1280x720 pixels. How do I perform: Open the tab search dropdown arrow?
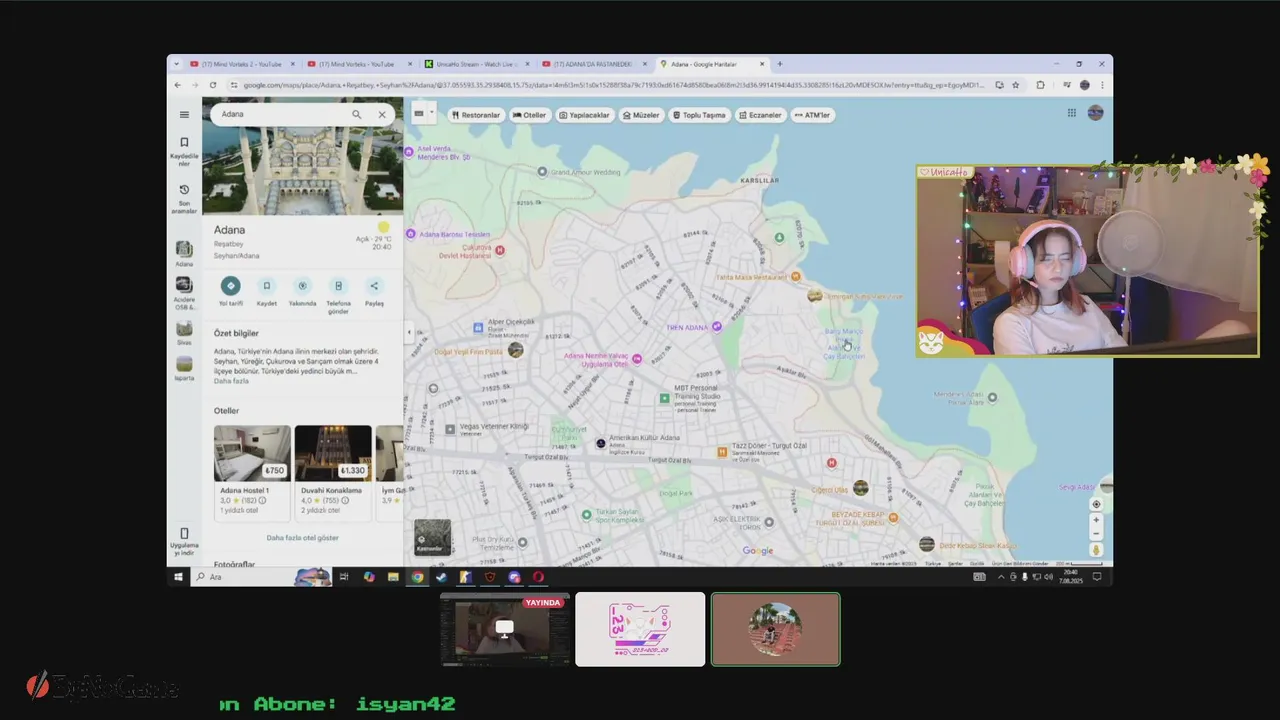176,64
